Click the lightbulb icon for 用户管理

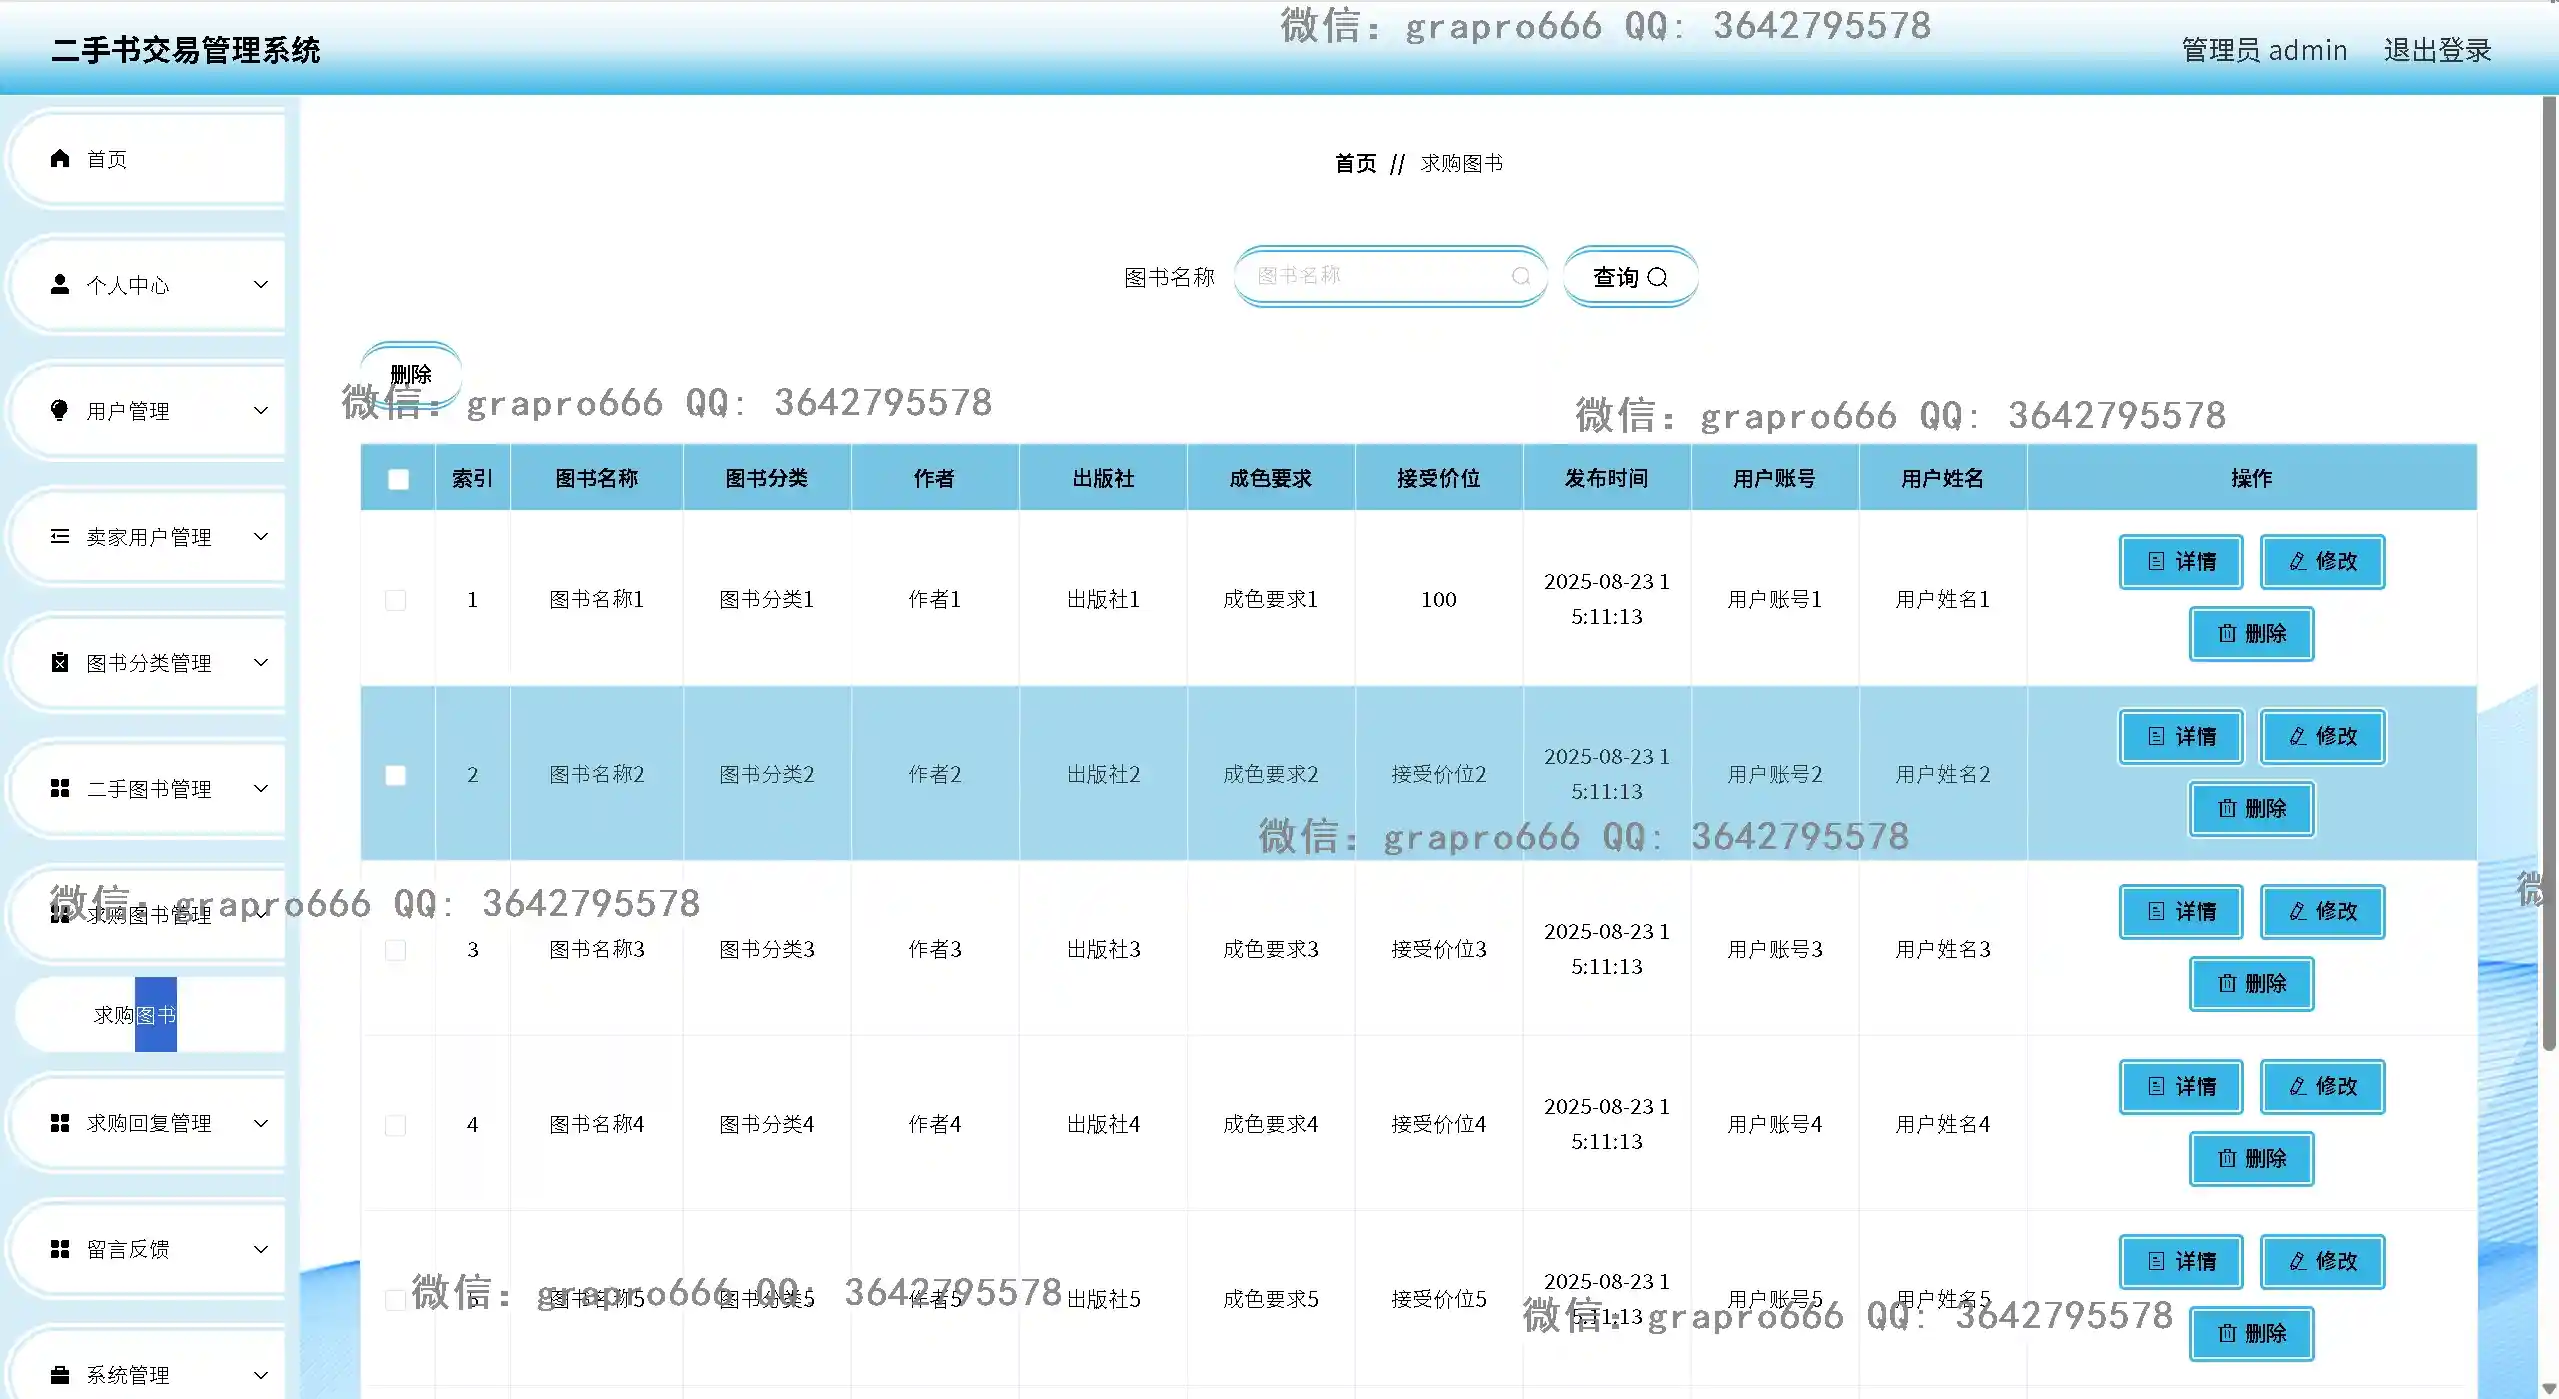point(60,410)
